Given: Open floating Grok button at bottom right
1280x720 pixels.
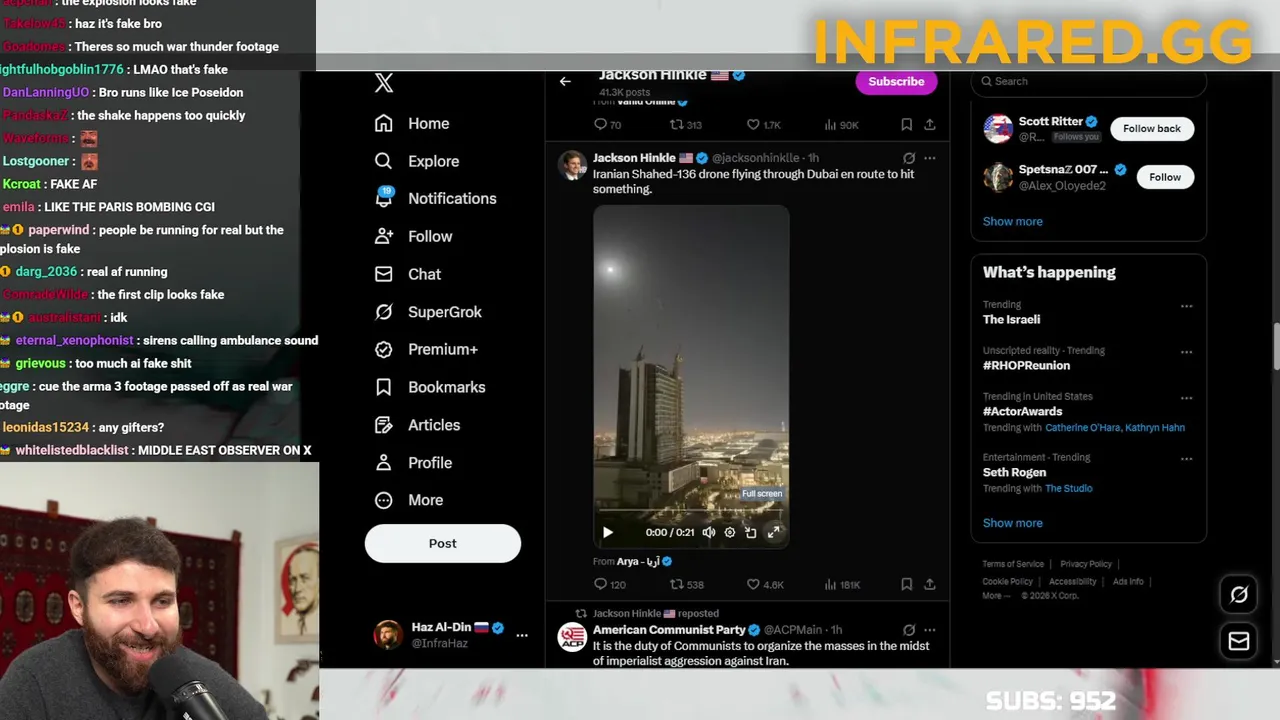Looking at the screenshot, I should [x=1239, y=595].
